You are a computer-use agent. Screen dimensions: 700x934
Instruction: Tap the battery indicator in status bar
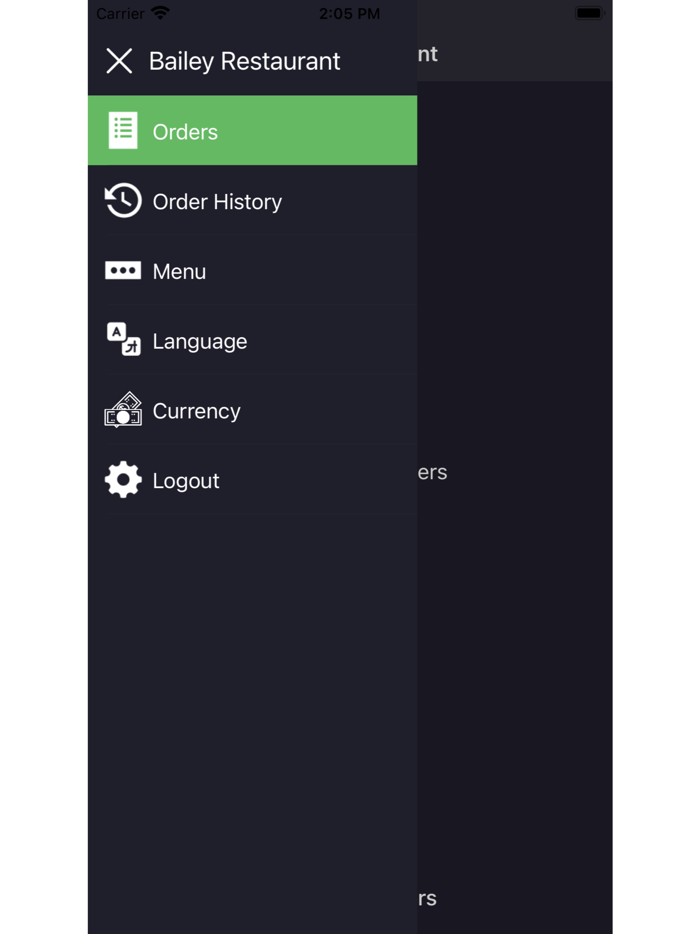pos(589,13)
